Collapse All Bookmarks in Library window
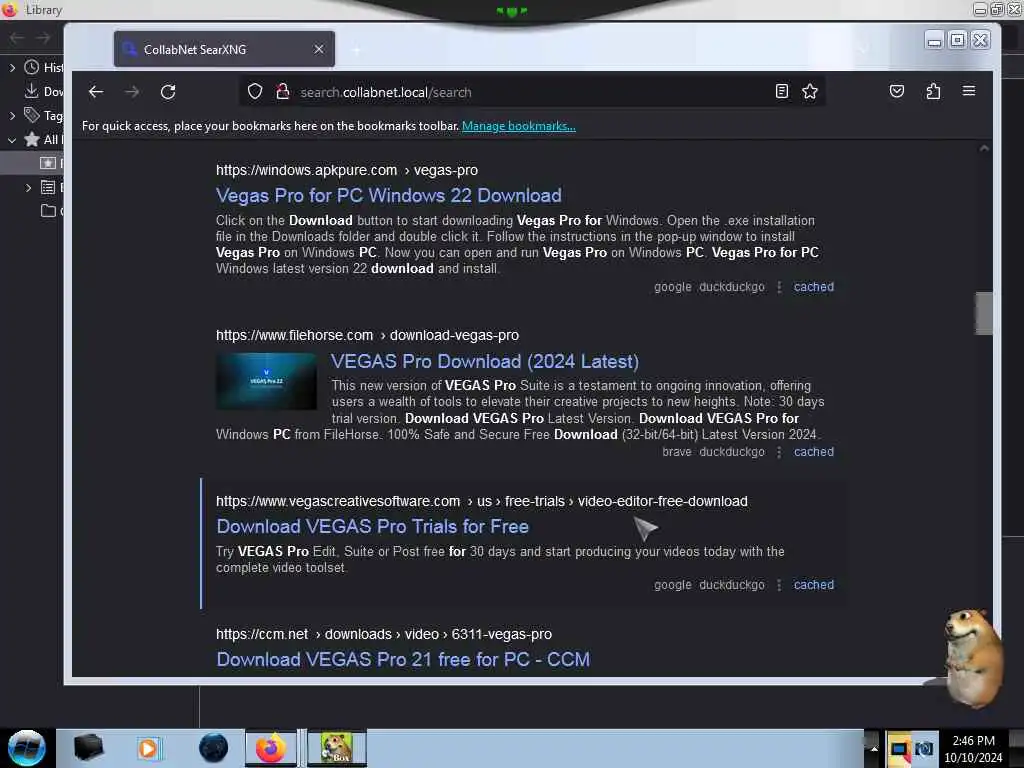This screenshot has width=1024, height=768. click(12, 140)
